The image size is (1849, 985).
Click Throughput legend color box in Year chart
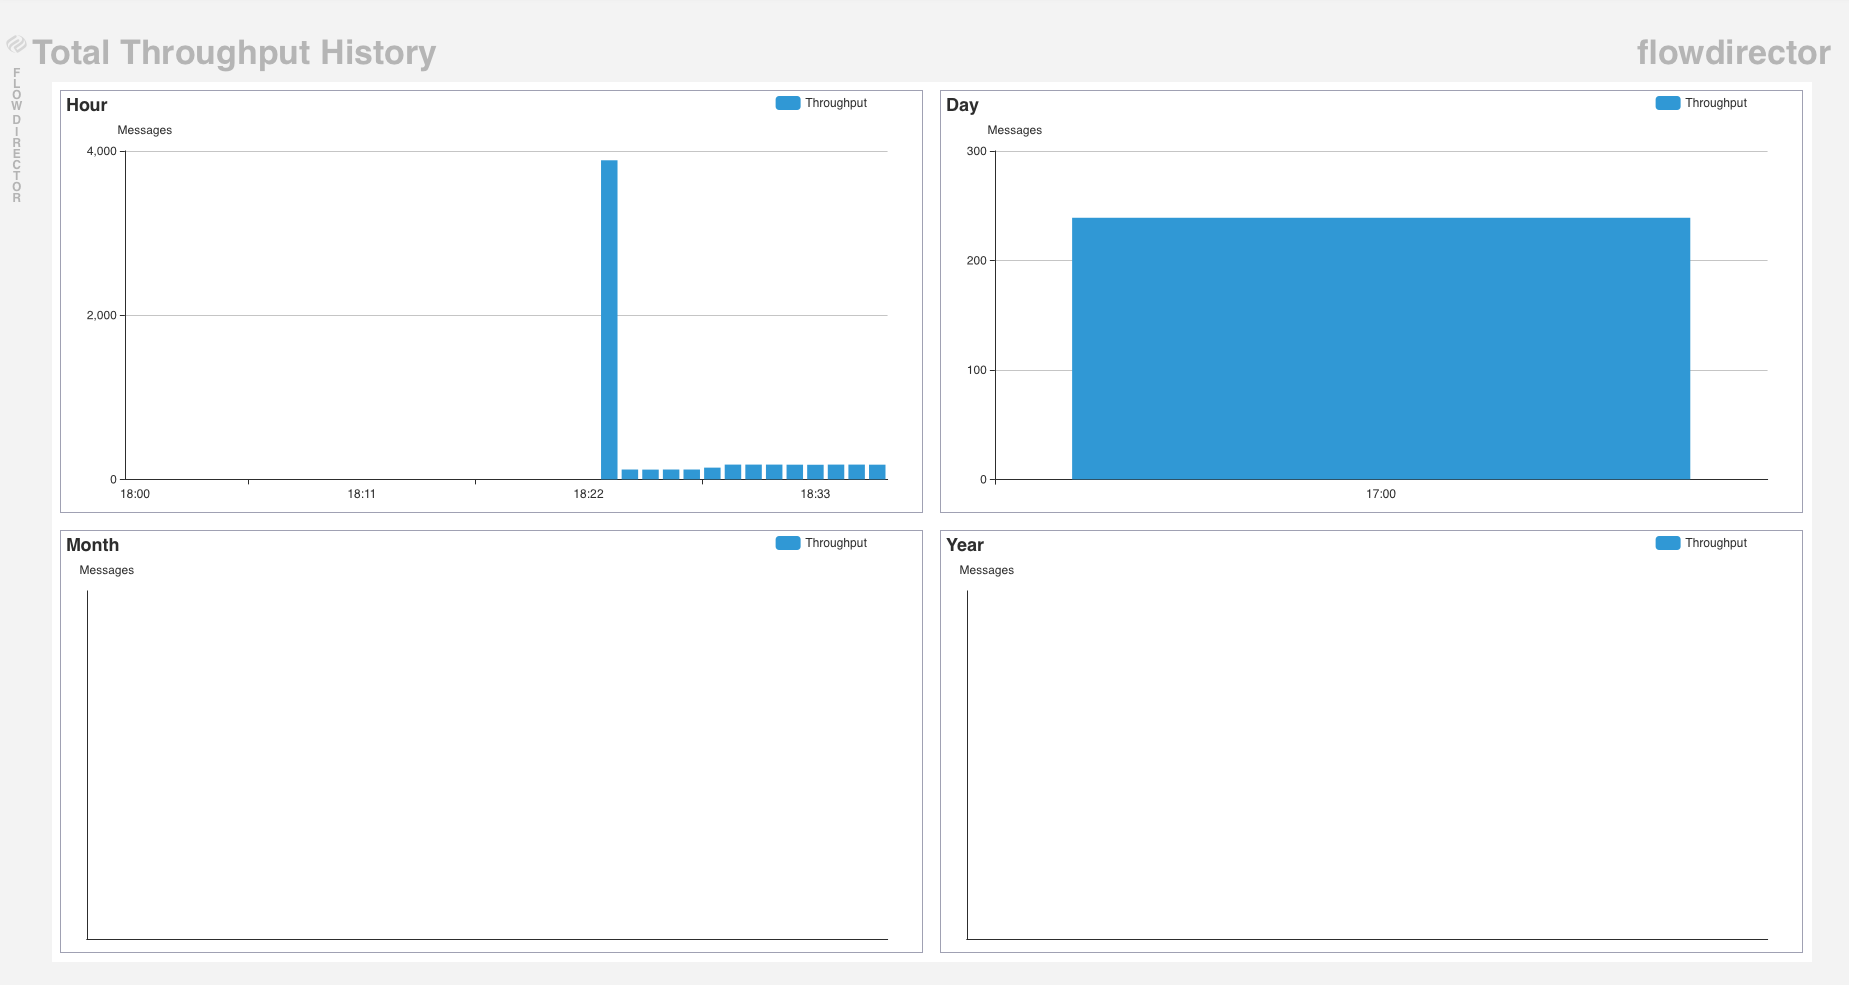[1667, 543]
